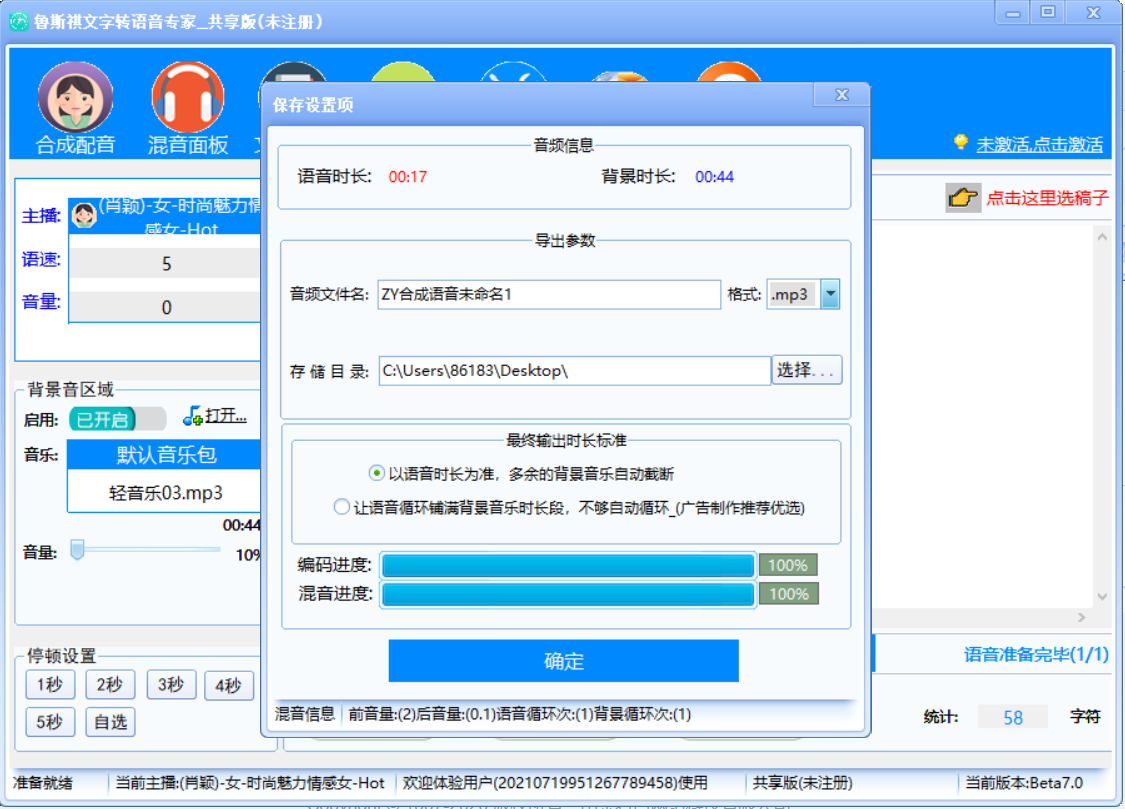This screenshot has height=809, width=1125.
Task: Toggle the 已开启 background music switch
Action: (118, 419)
